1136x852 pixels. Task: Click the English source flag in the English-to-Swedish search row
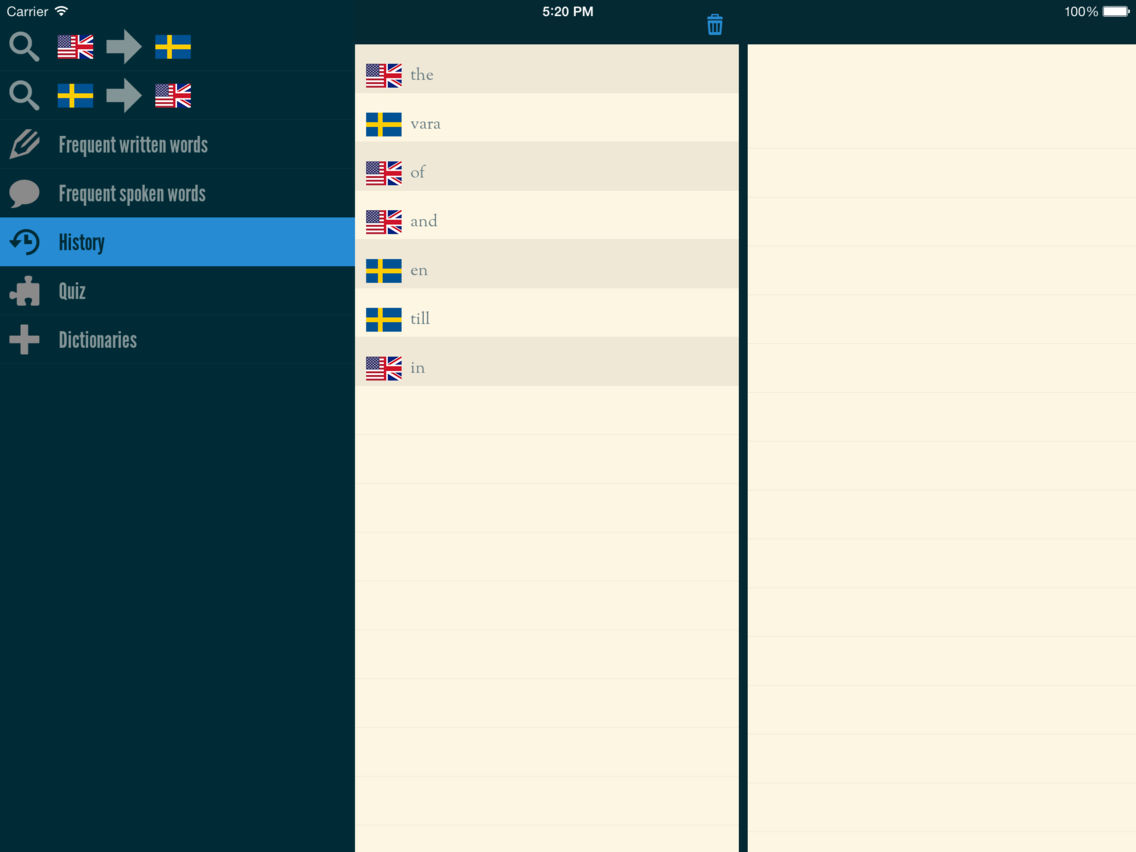(x=75, y=47)
